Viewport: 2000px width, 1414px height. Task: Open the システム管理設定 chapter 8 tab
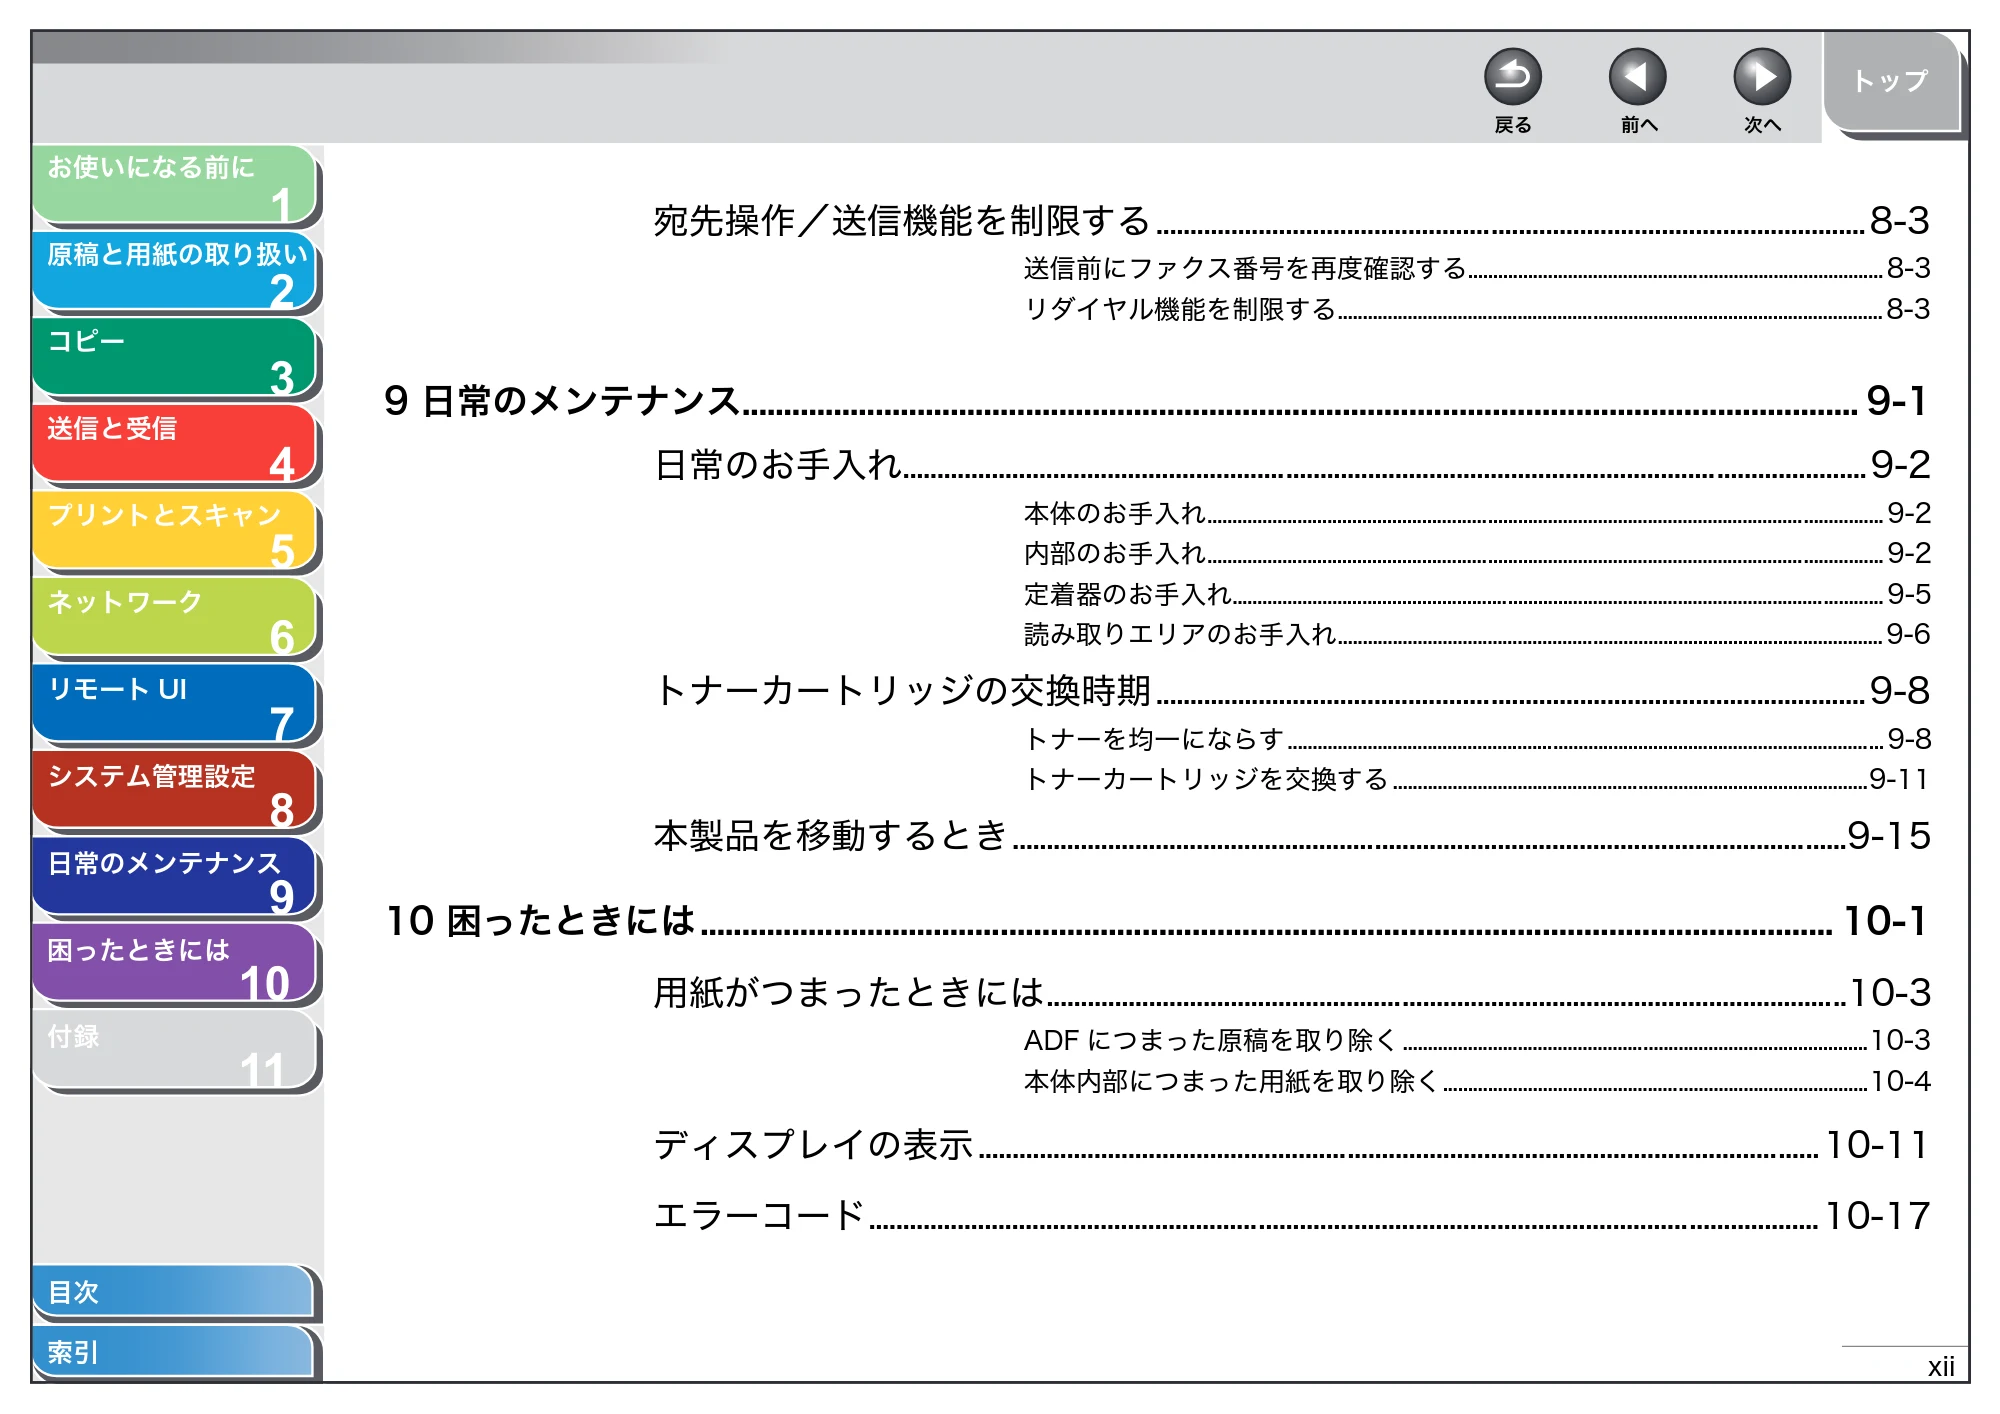tap(175, 792)
